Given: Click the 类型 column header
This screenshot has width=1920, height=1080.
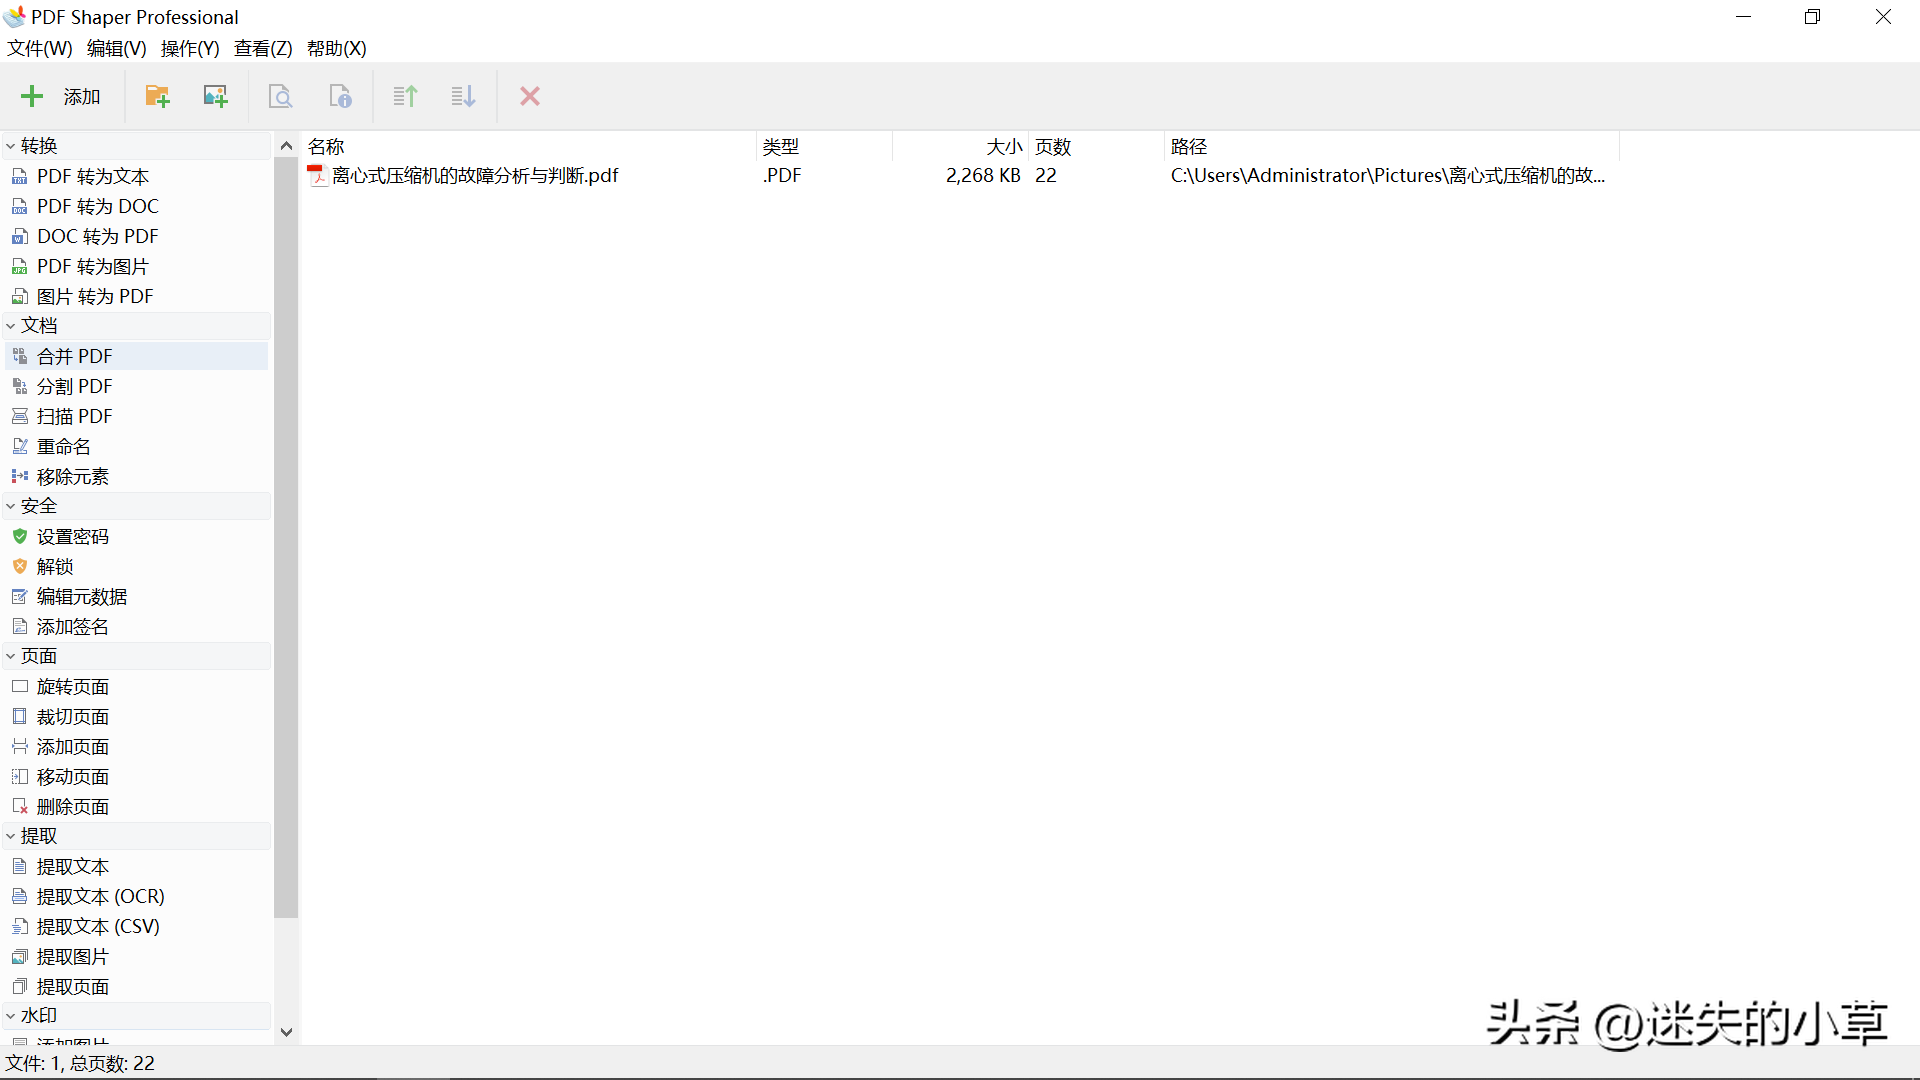Looking at the screenshot, I should [x=824, y=146].
